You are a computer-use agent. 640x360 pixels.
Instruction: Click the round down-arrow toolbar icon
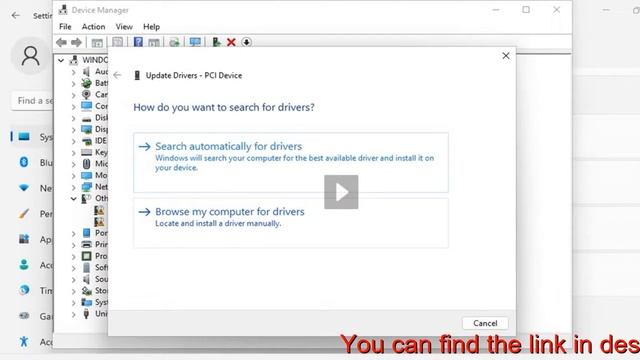pos(246,42)
